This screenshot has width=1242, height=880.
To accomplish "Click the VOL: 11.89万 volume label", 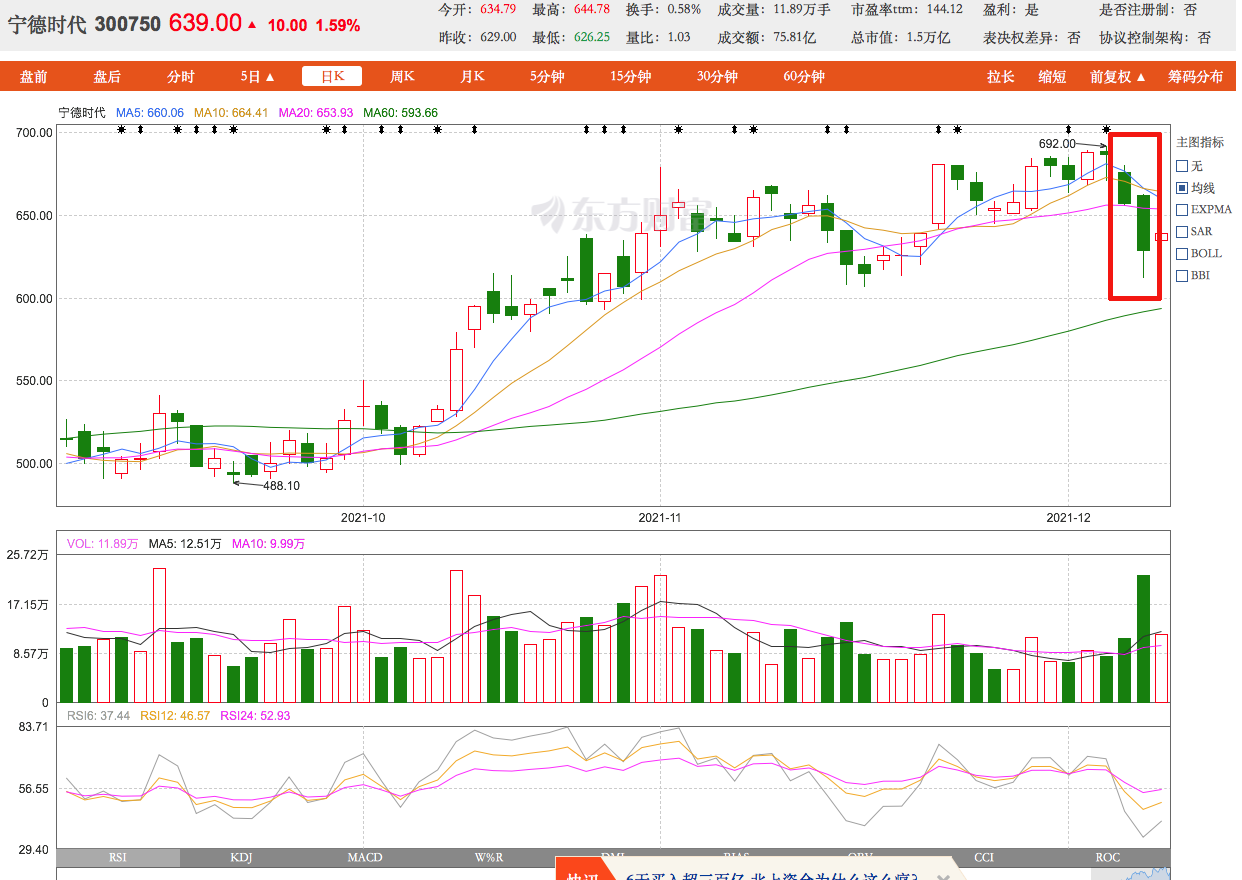I will 102,544.
